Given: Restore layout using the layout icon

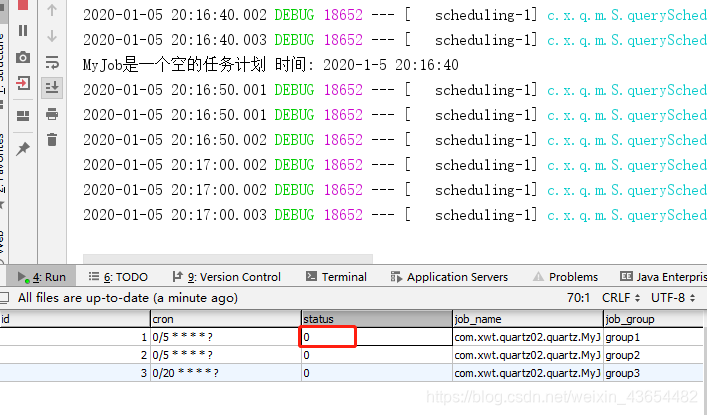Looking at the screenshot, I should pos(23,116).
